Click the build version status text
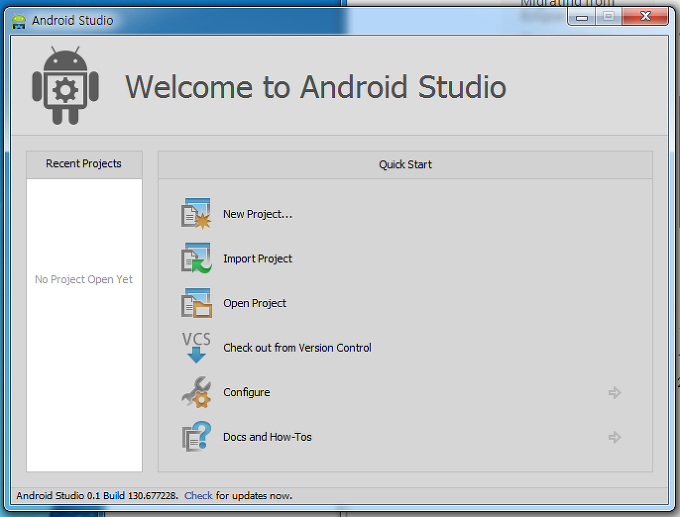The image size is (680, 517). tap(97, 495)
